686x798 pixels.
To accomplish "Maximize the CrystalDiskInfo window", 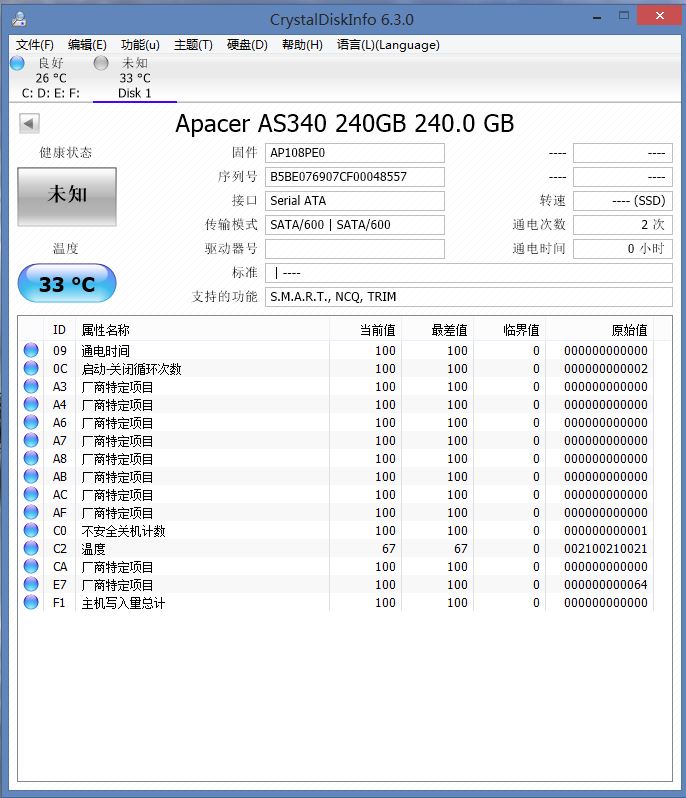I will 623,16.
